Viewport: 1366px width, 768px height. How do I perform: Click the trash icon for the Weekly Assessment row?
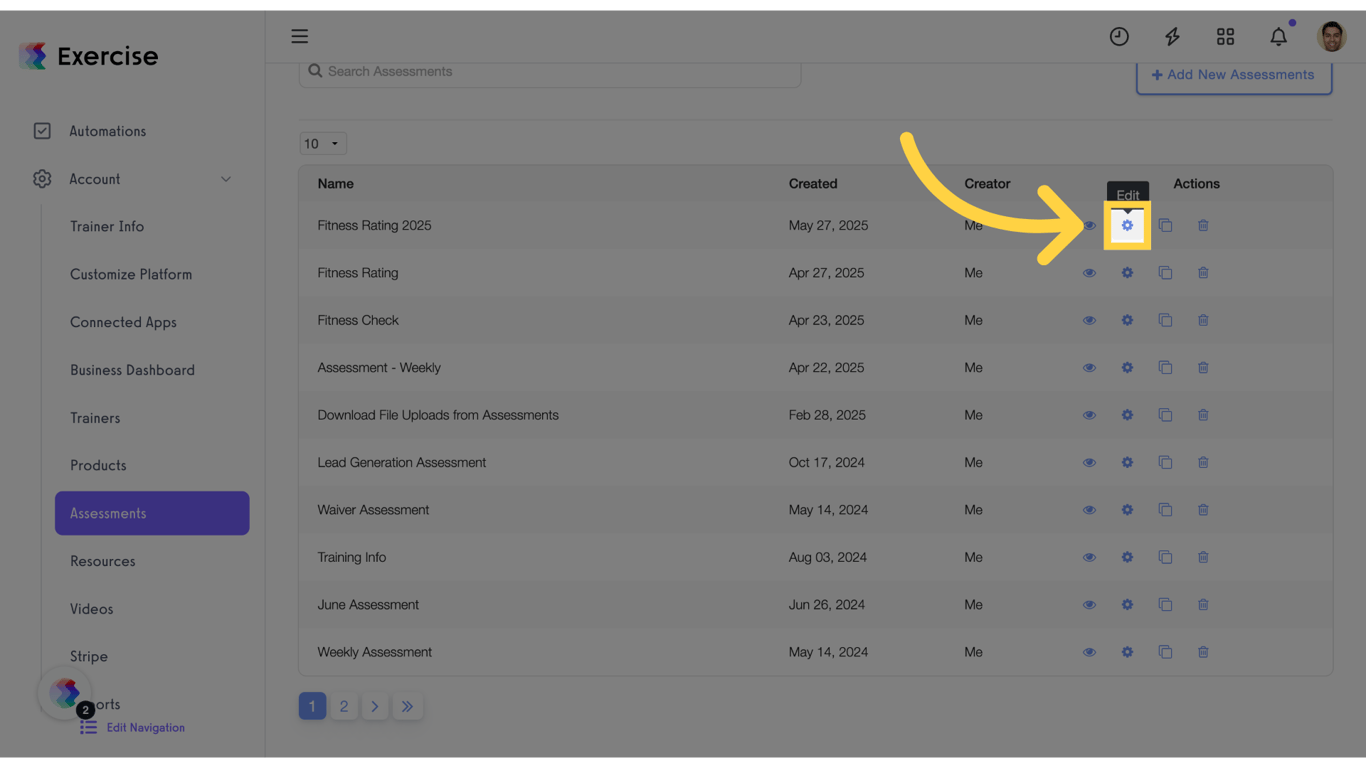[x=1203, y=652]
